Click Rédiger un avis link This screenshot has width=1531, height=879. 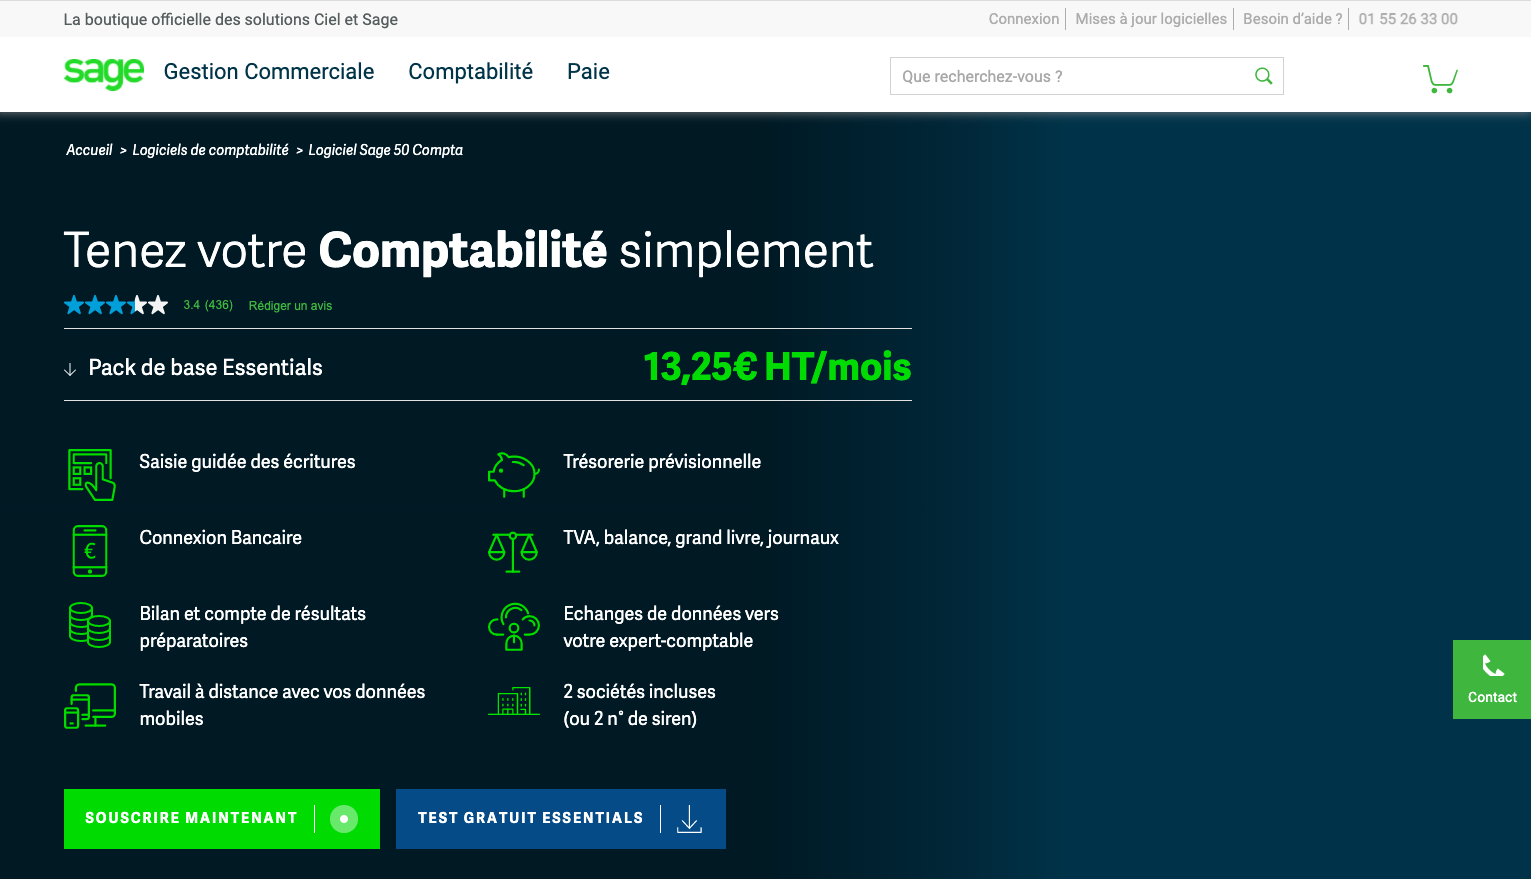pos(290,306)
